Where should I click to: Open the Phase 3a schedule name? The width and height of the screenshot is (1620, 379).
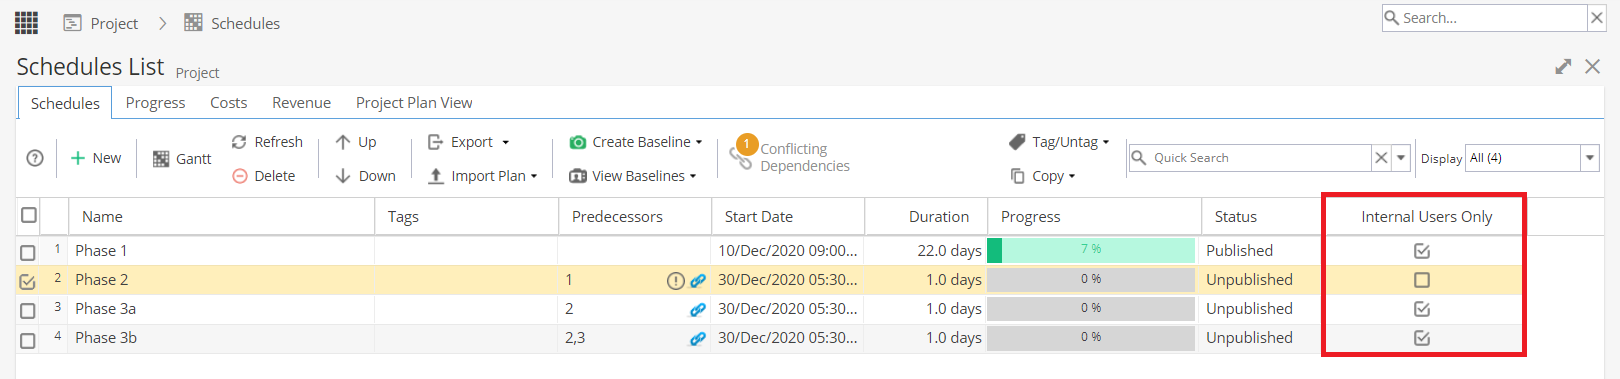(105, 309)
